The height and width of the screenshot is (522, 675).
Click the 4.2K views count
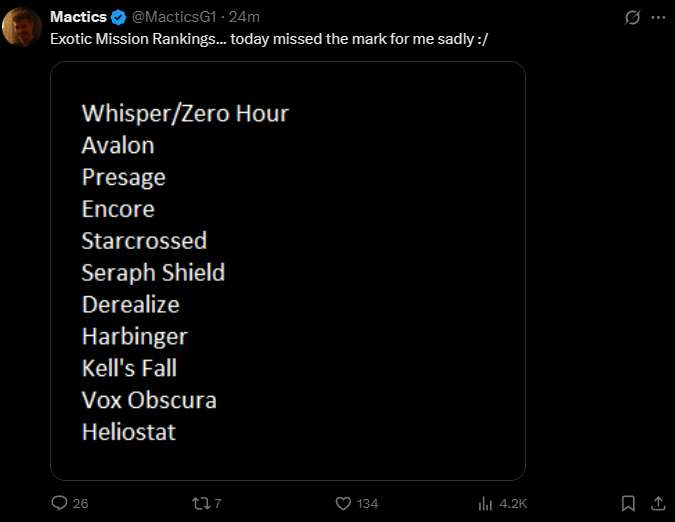pos(513,503)
